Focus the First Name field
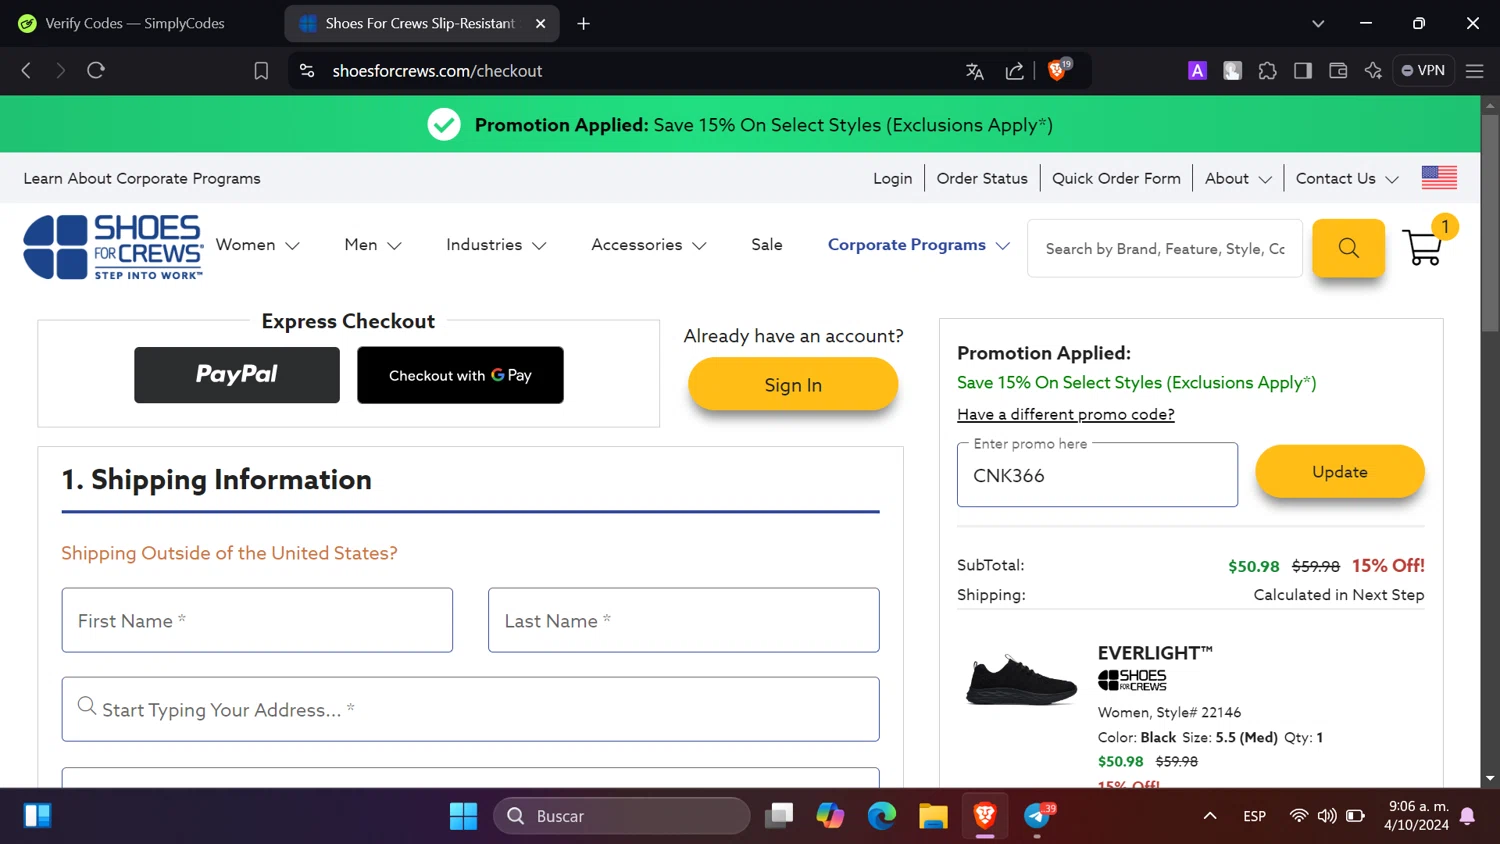 click(257, 620)
